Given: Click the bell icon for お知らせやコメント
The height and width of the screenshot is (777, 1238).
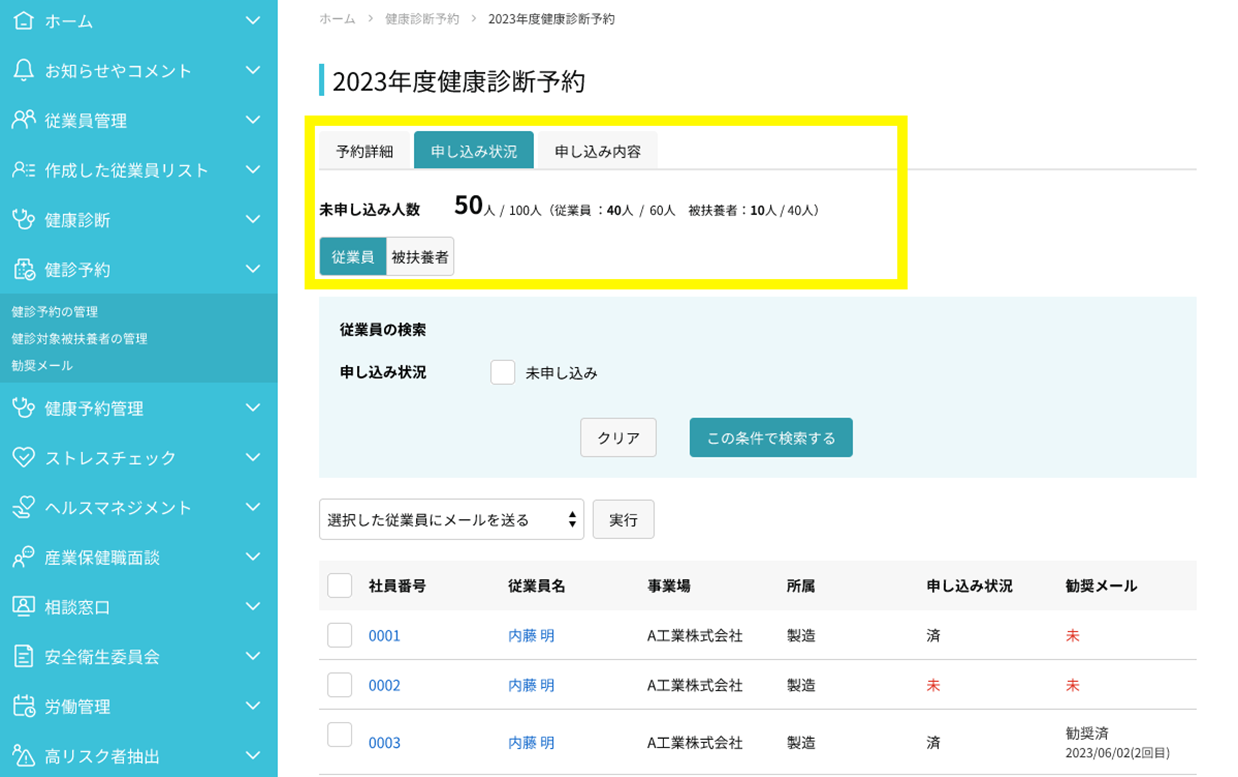Looking at the screenshot, I should pyautogui.click(x=23, y=70).
